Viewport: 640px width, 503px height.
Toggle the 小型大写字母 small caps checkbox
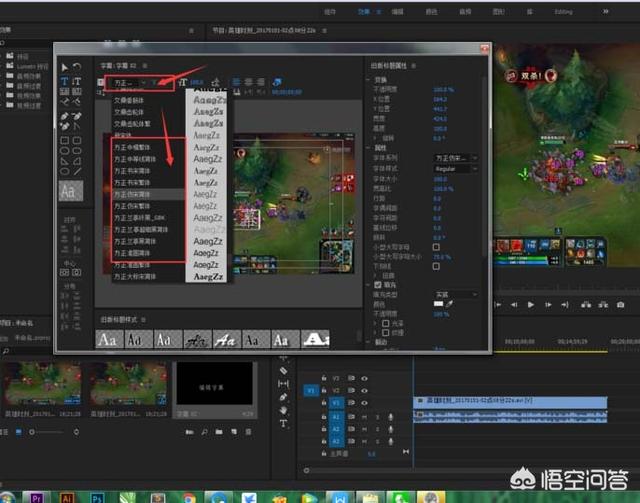click(x=435, y=246)
